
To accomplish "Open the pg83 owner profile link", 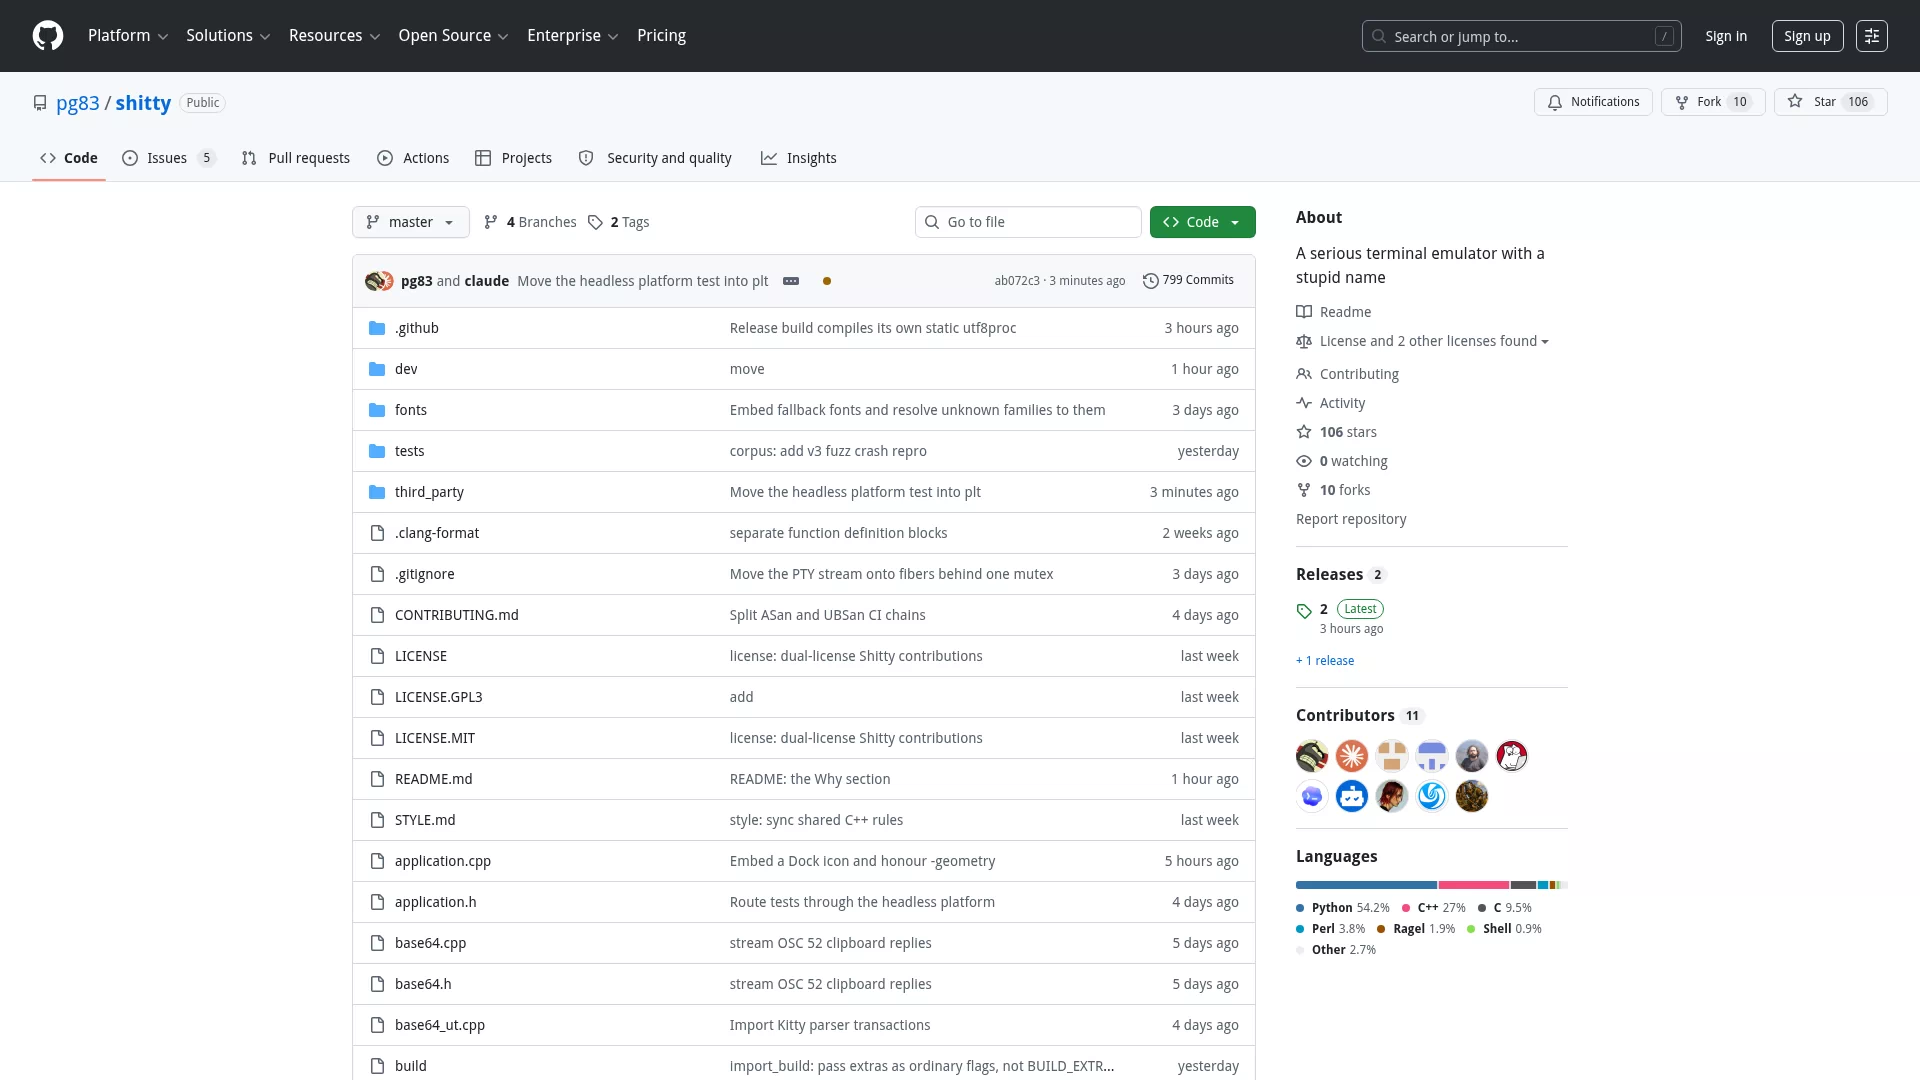I will click(x=78, y=103).
